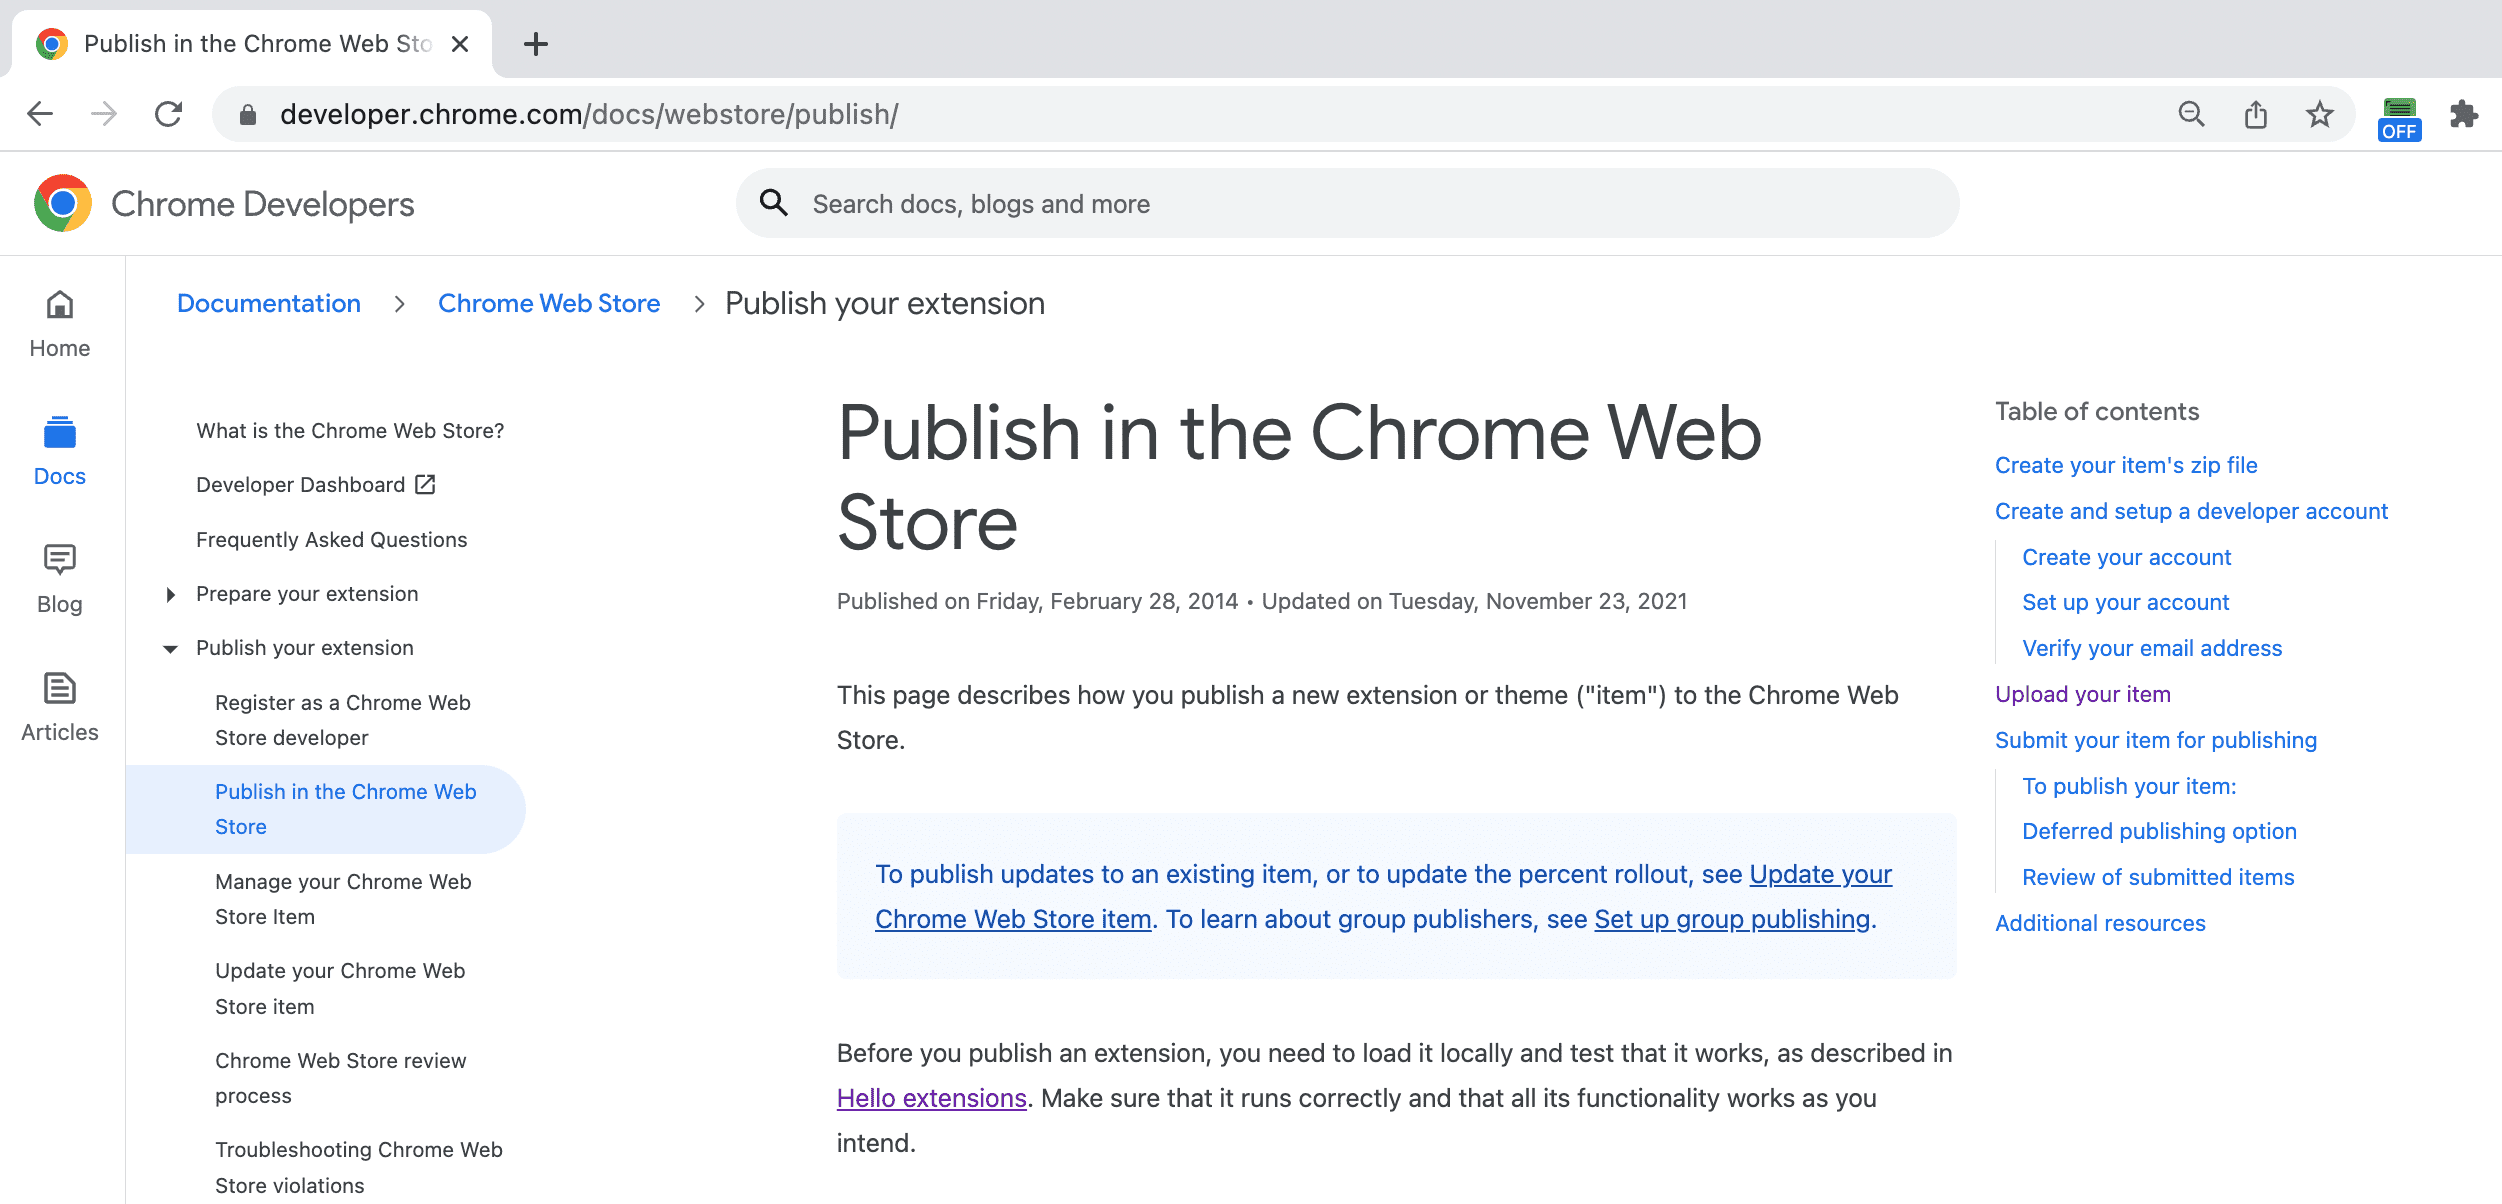Select Documentation breadcrumb link
Image resolution: width=2502 pixels, height=1204 pixels.
[266, 303]
